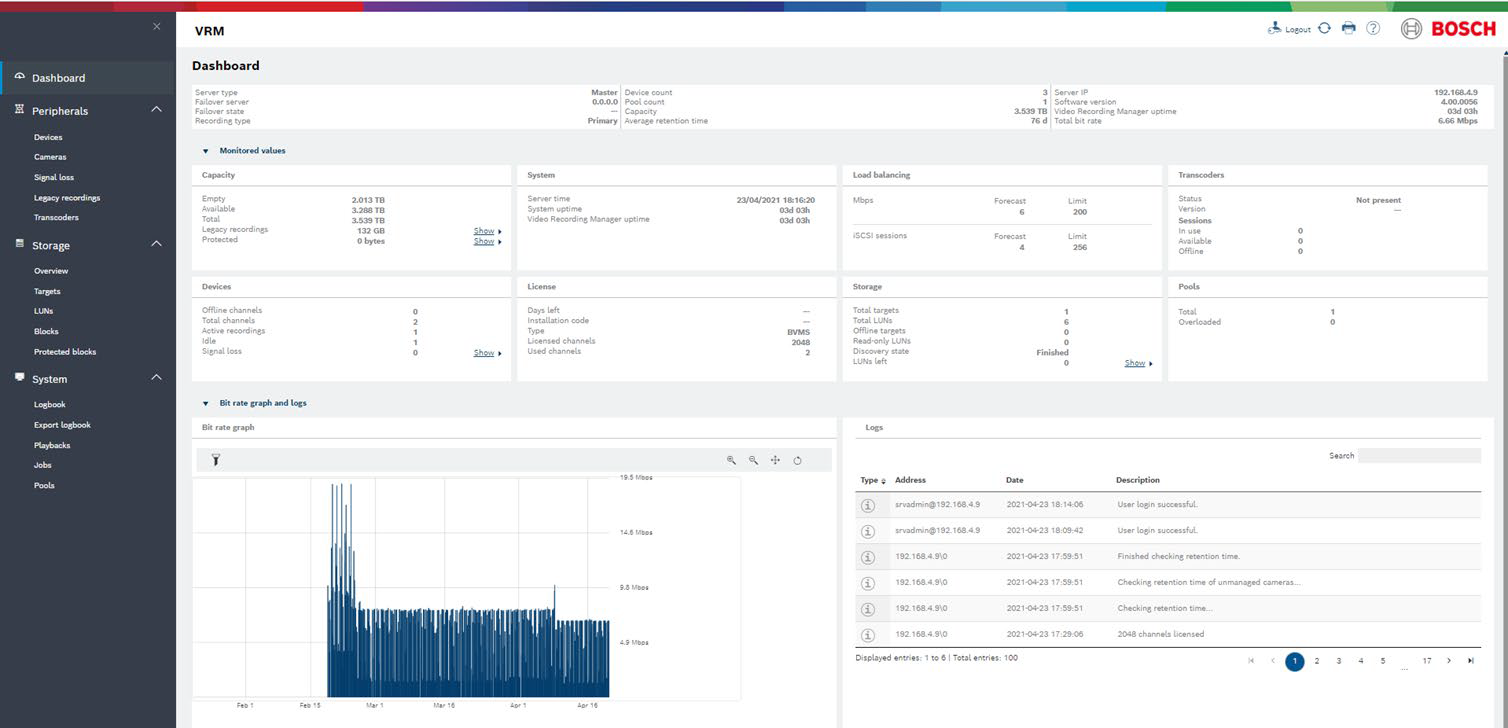This screenshot has height=728, width=1508.
Task: Refresh the page with circular arrows icon
Action: [1324, 29]
